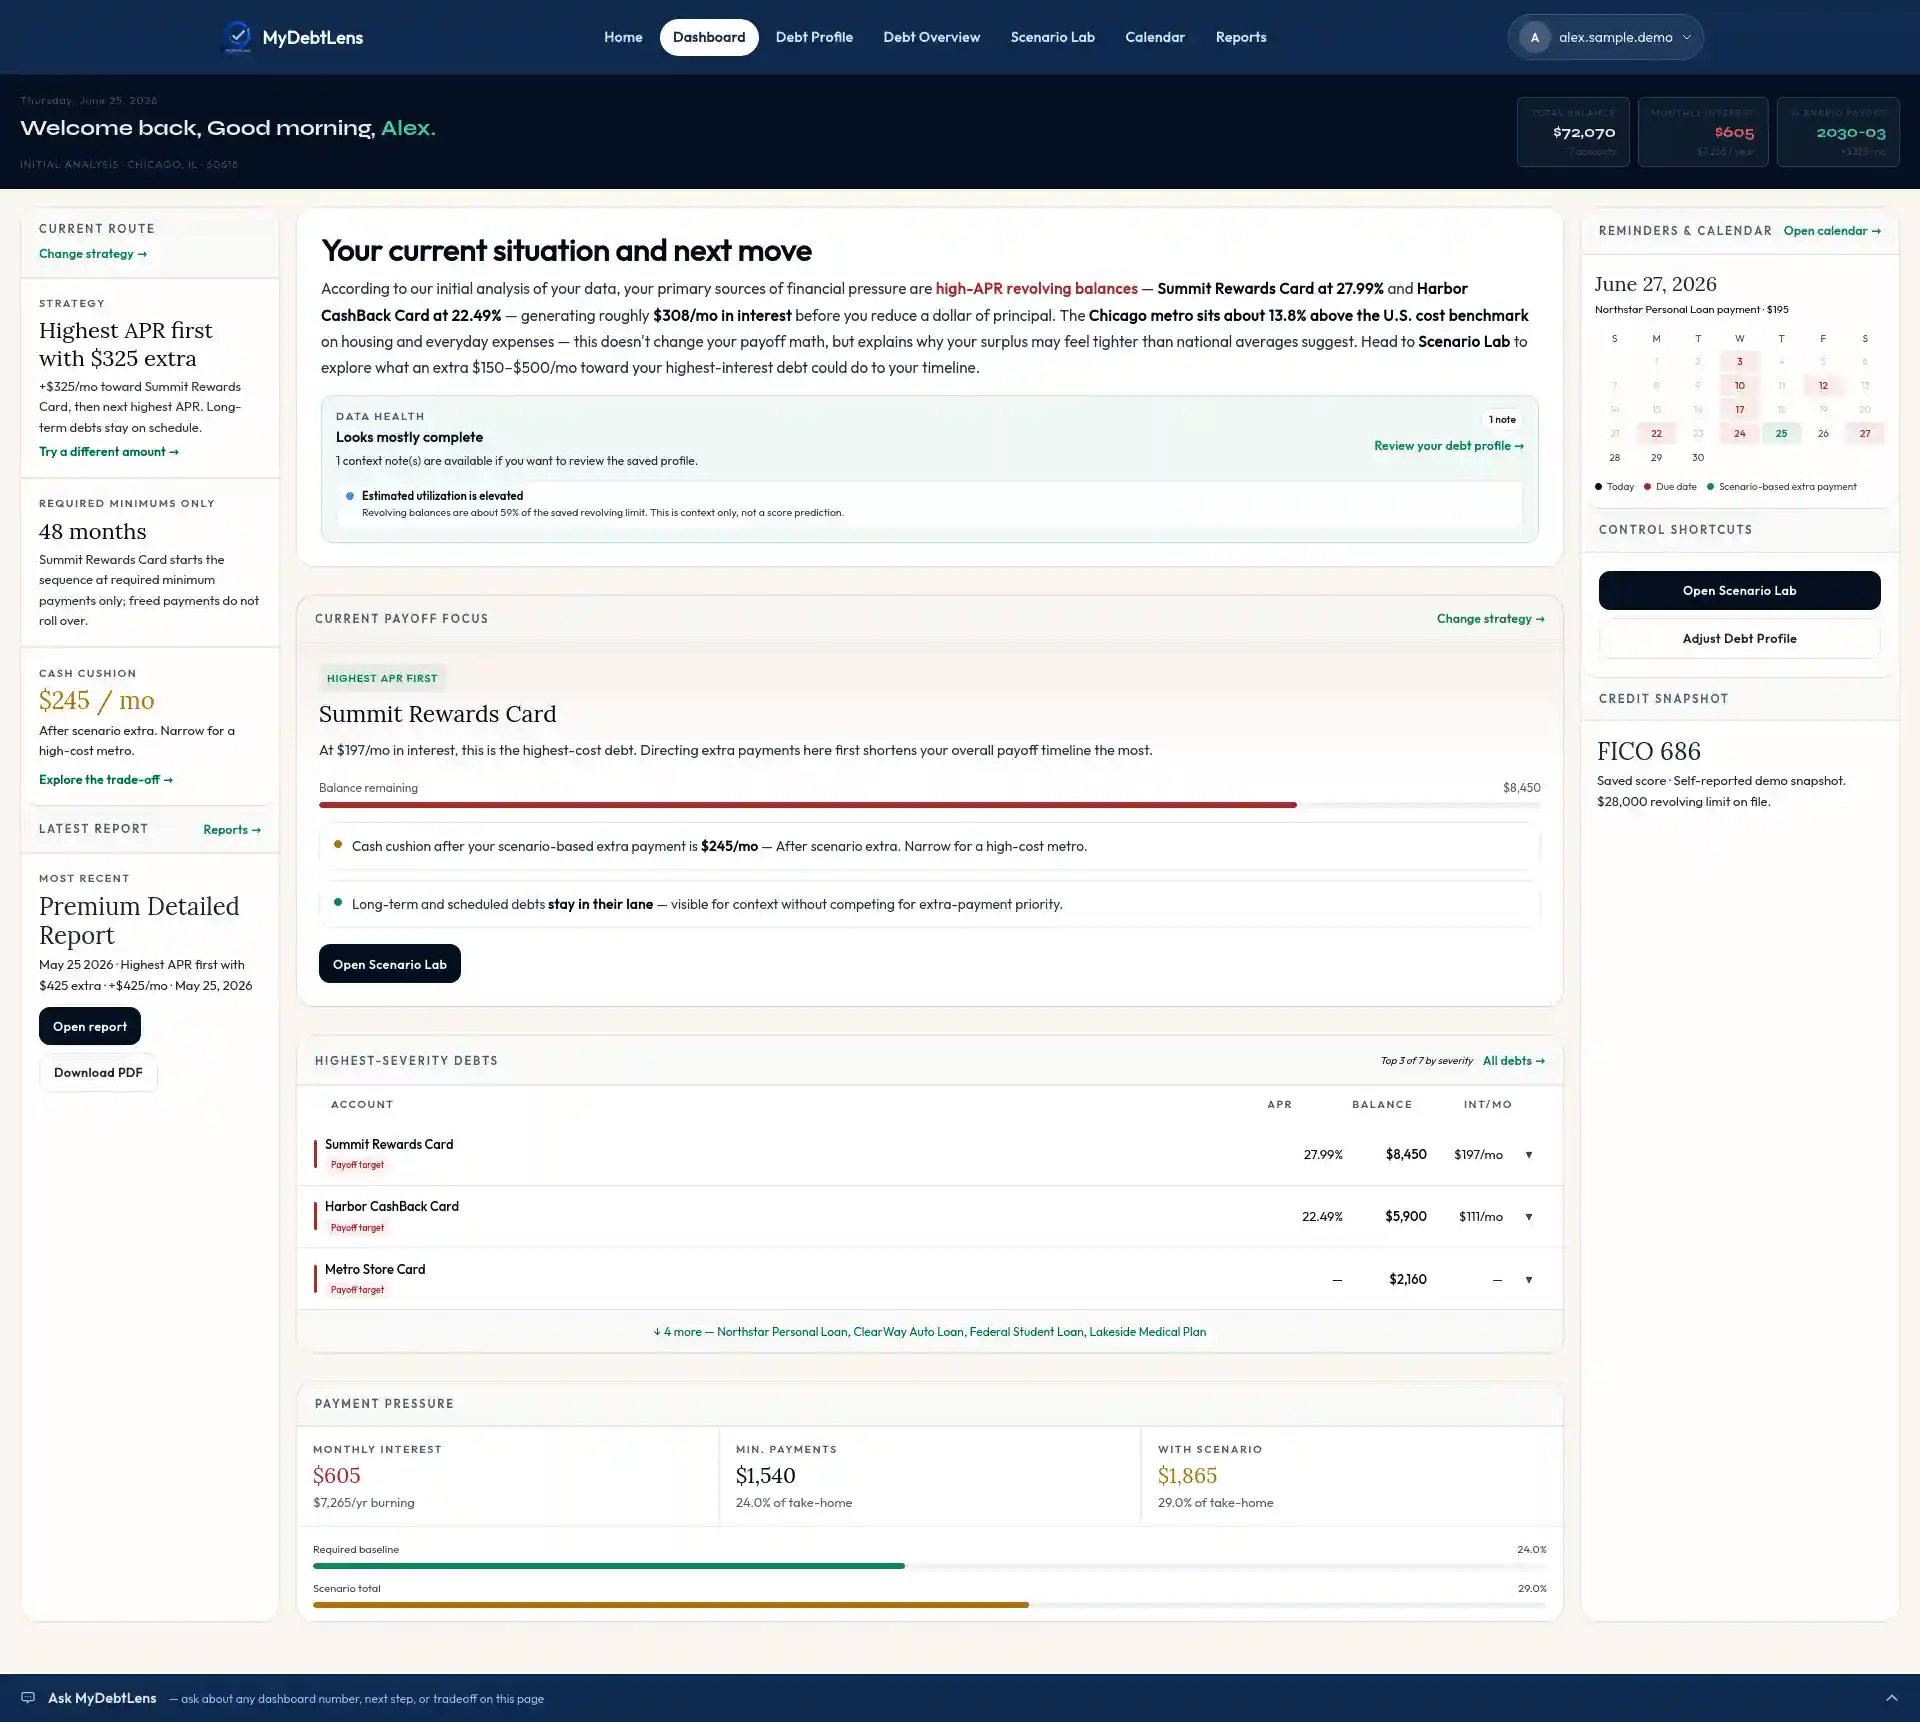The image size is (1920, 1722).
Task: Open the Calendar nav item
Action: 1154,37
